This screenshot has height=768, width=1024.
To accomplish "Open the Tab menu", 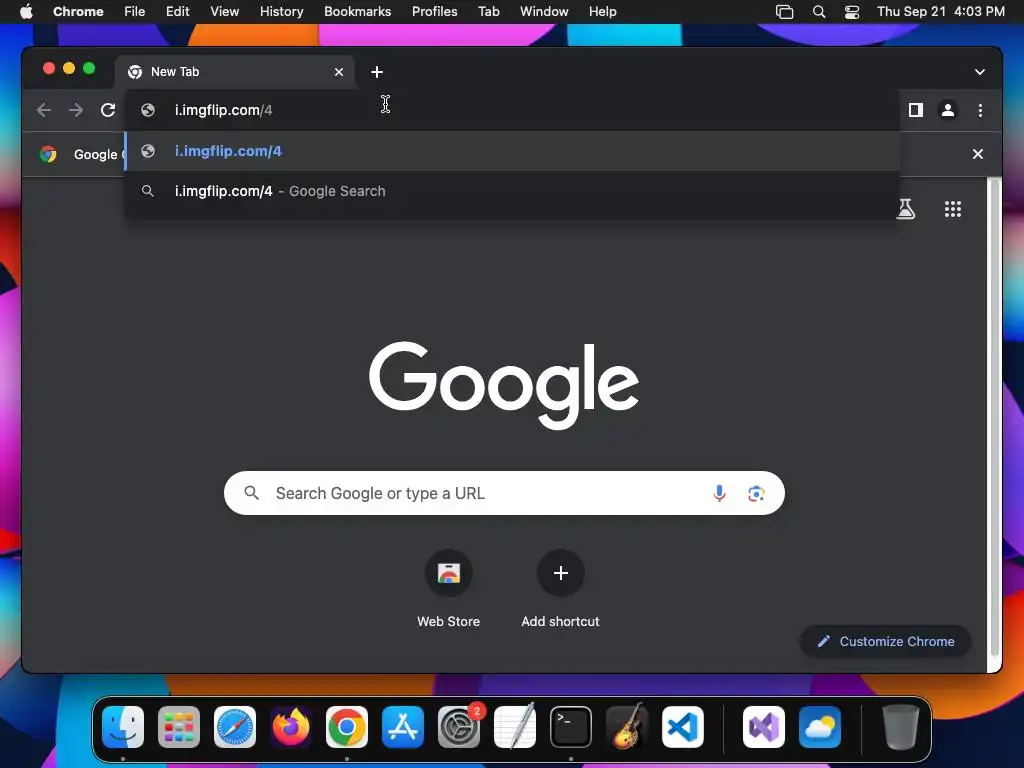I will tap(488, 11).
